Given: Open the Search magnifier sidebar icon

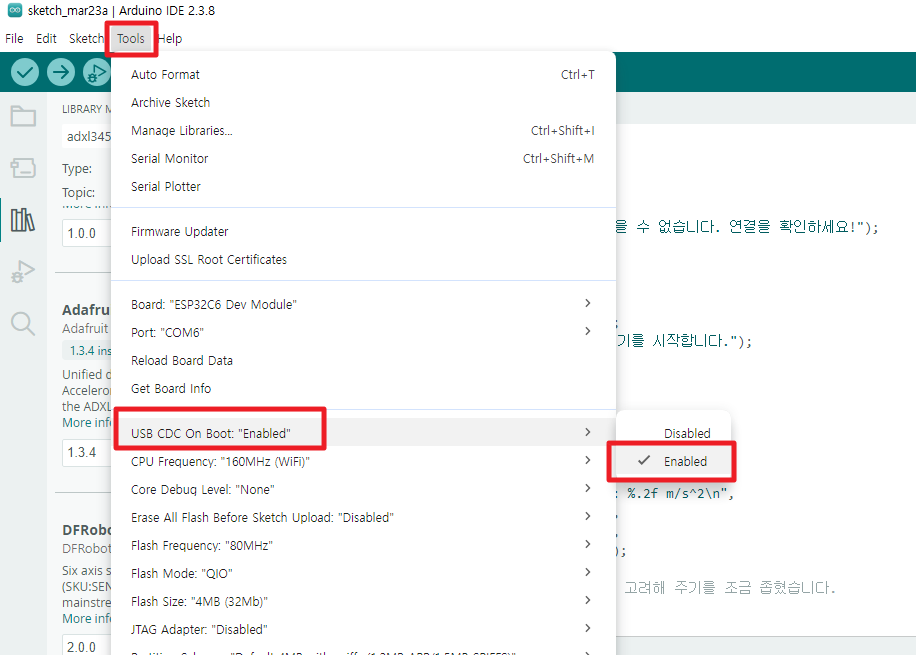Looking at the screenshot, I should click(23, 323).
